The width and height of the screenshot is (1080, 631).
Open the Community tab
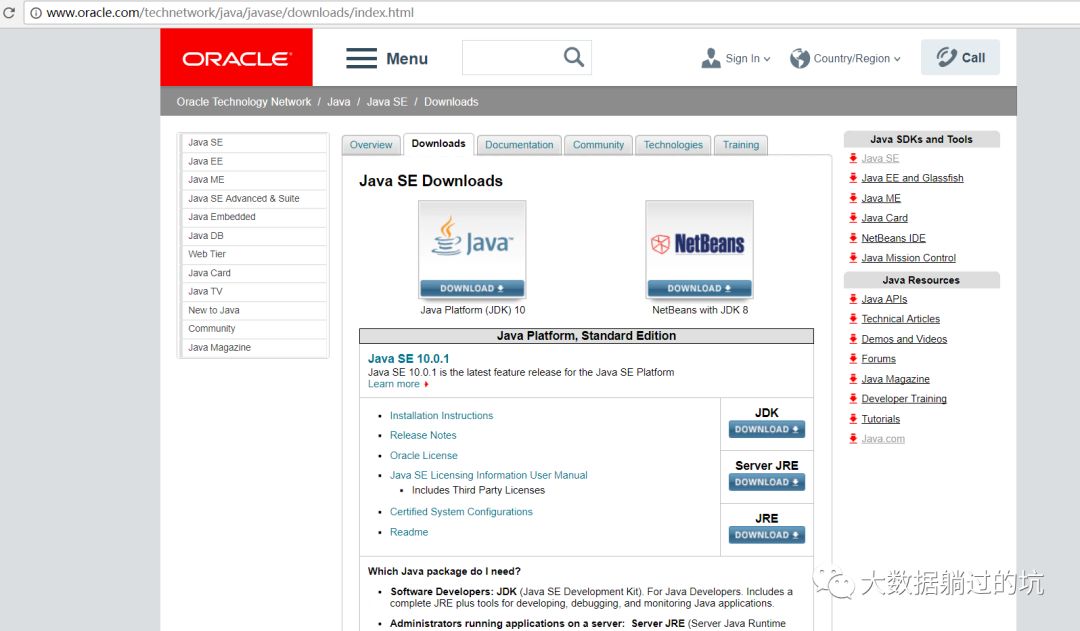599,145
